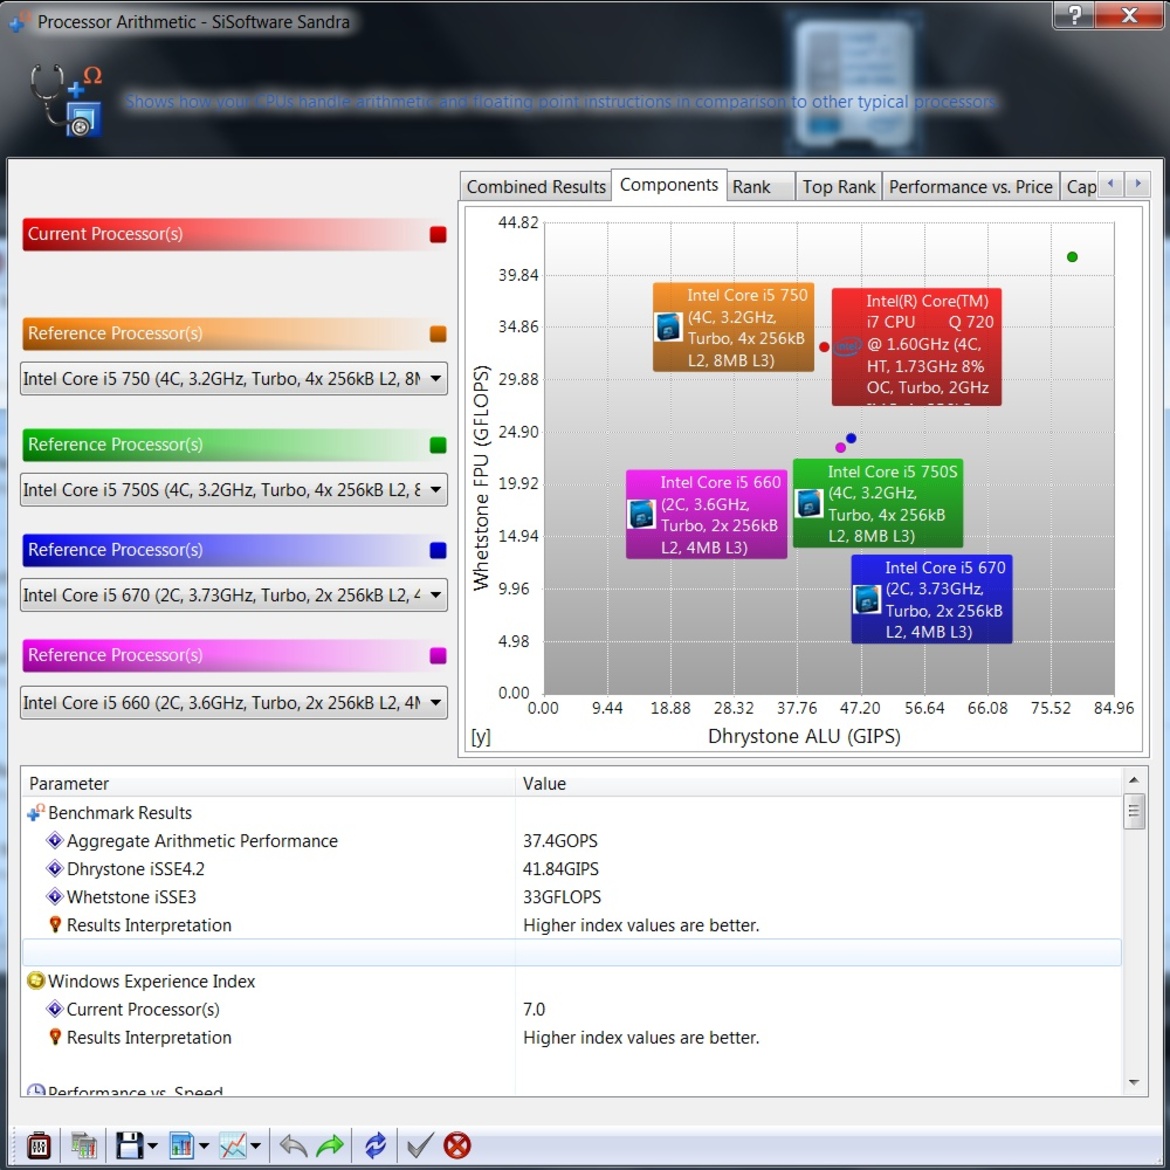Image resolution: width=1170 pixels, height=1170 pixels.
Task: Click the Intel logo in the red i7 label
Action: pyautogui.click(x=848, y=346)
